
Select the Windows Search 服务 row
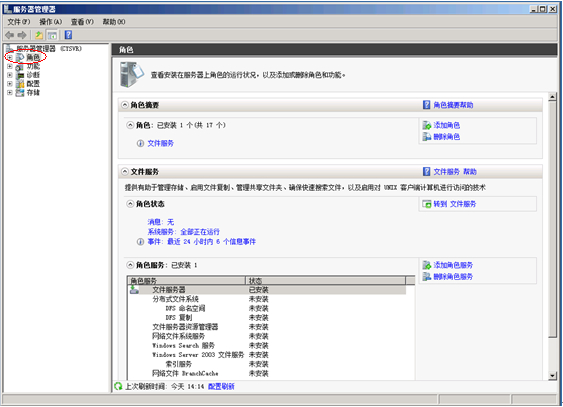point(267,346)
